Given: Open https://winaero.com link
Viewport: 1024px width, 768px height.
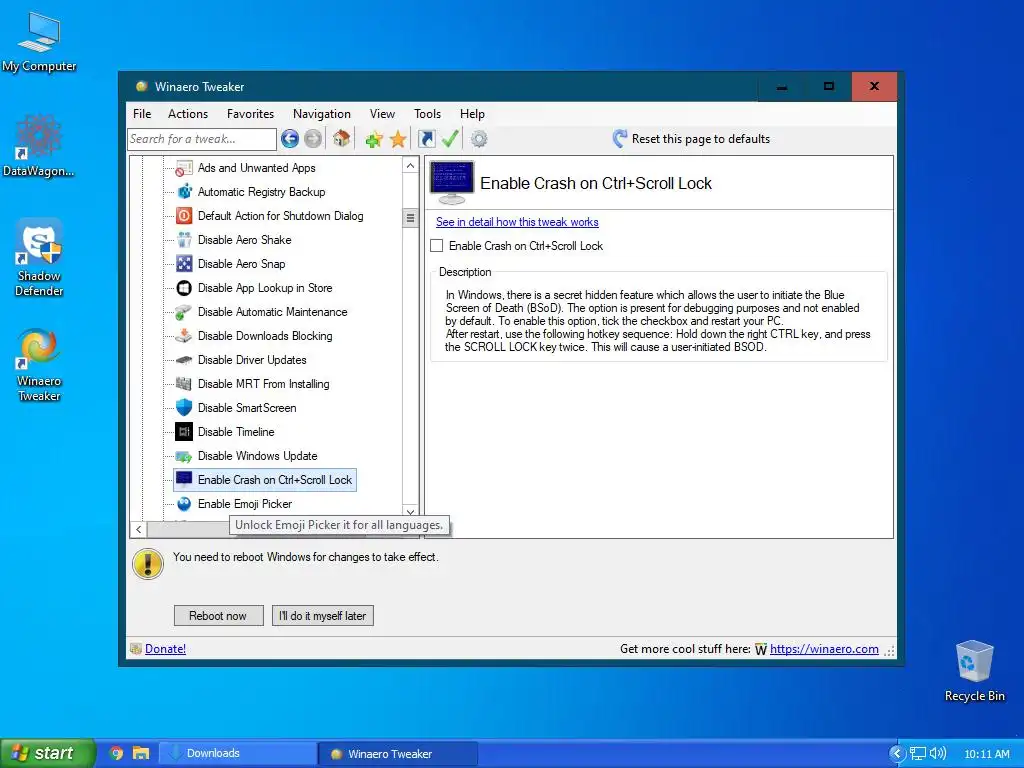Looking at the screenshot, I should coord(824,648).
